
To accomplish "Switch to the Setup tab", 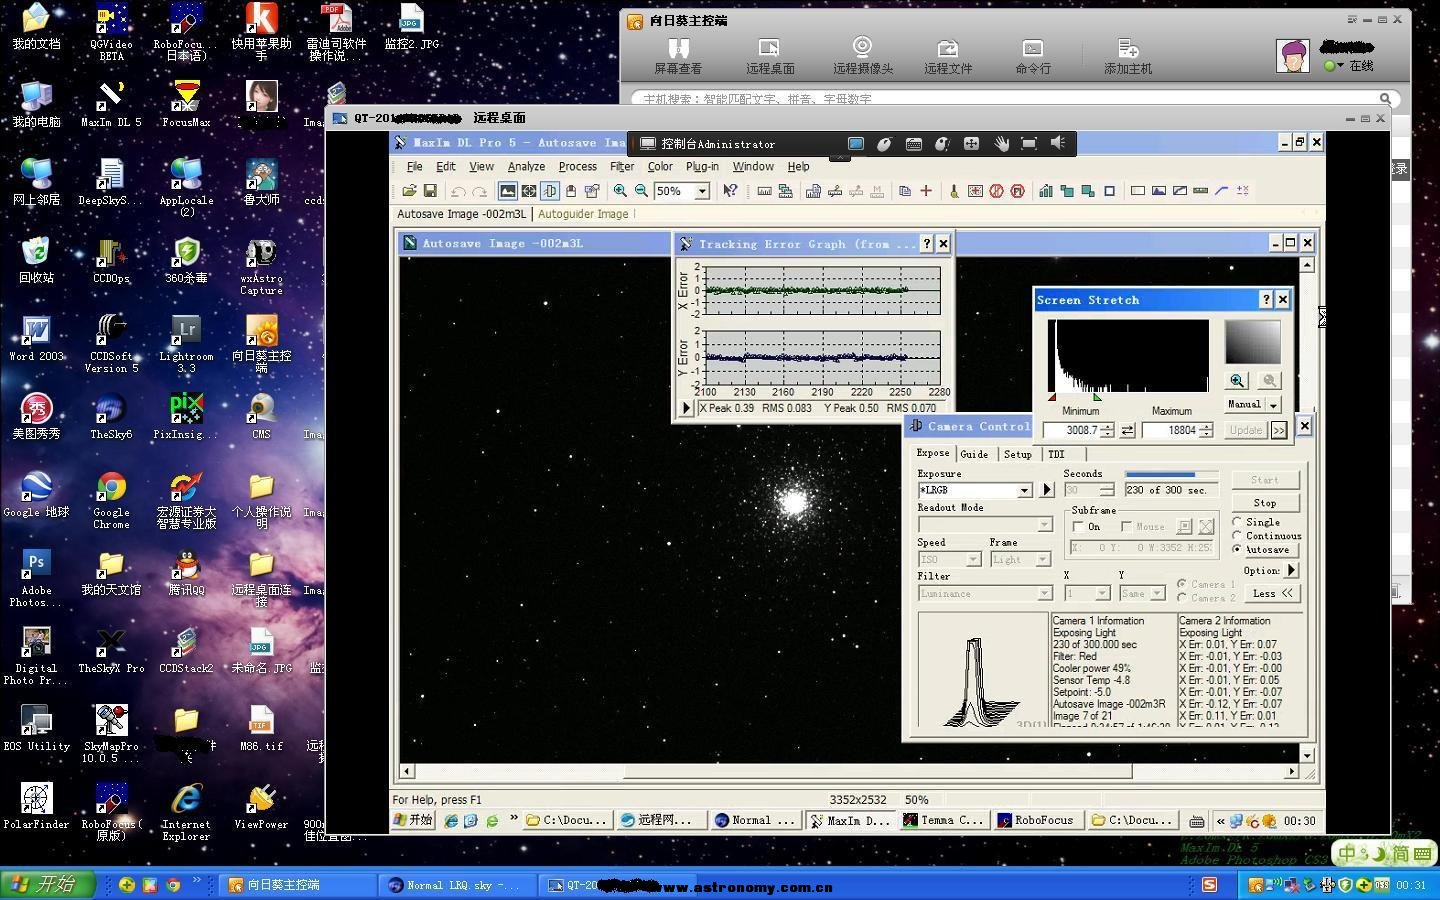I will 1017,454.
